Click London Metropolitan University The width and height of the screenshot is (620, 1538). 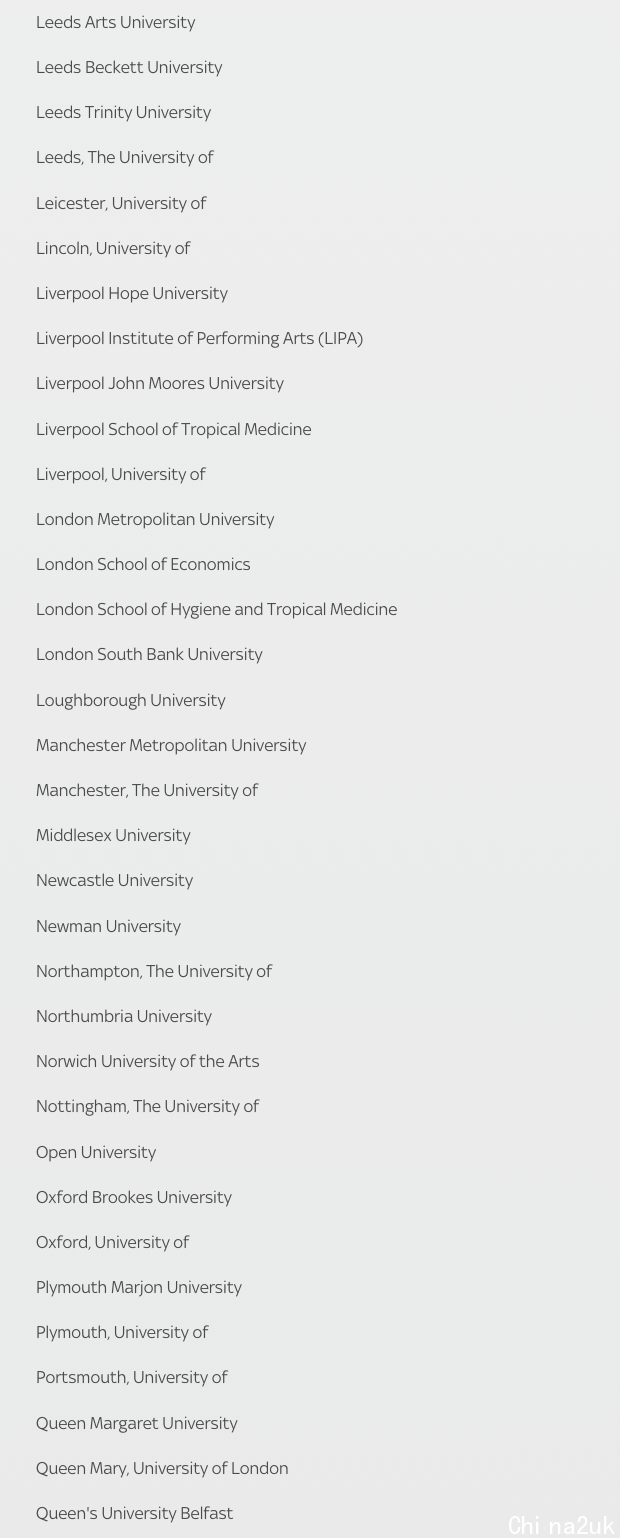tap(155, 519)
